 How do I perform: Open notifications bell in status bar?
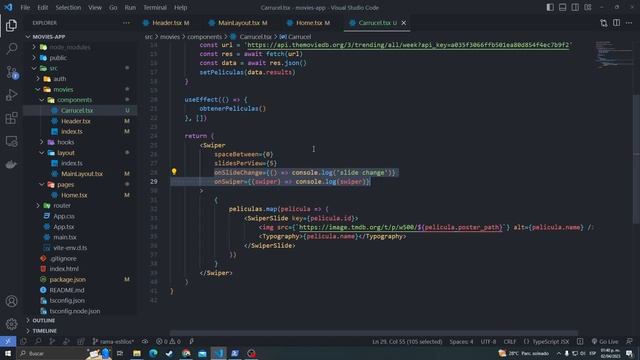[629, 341]
